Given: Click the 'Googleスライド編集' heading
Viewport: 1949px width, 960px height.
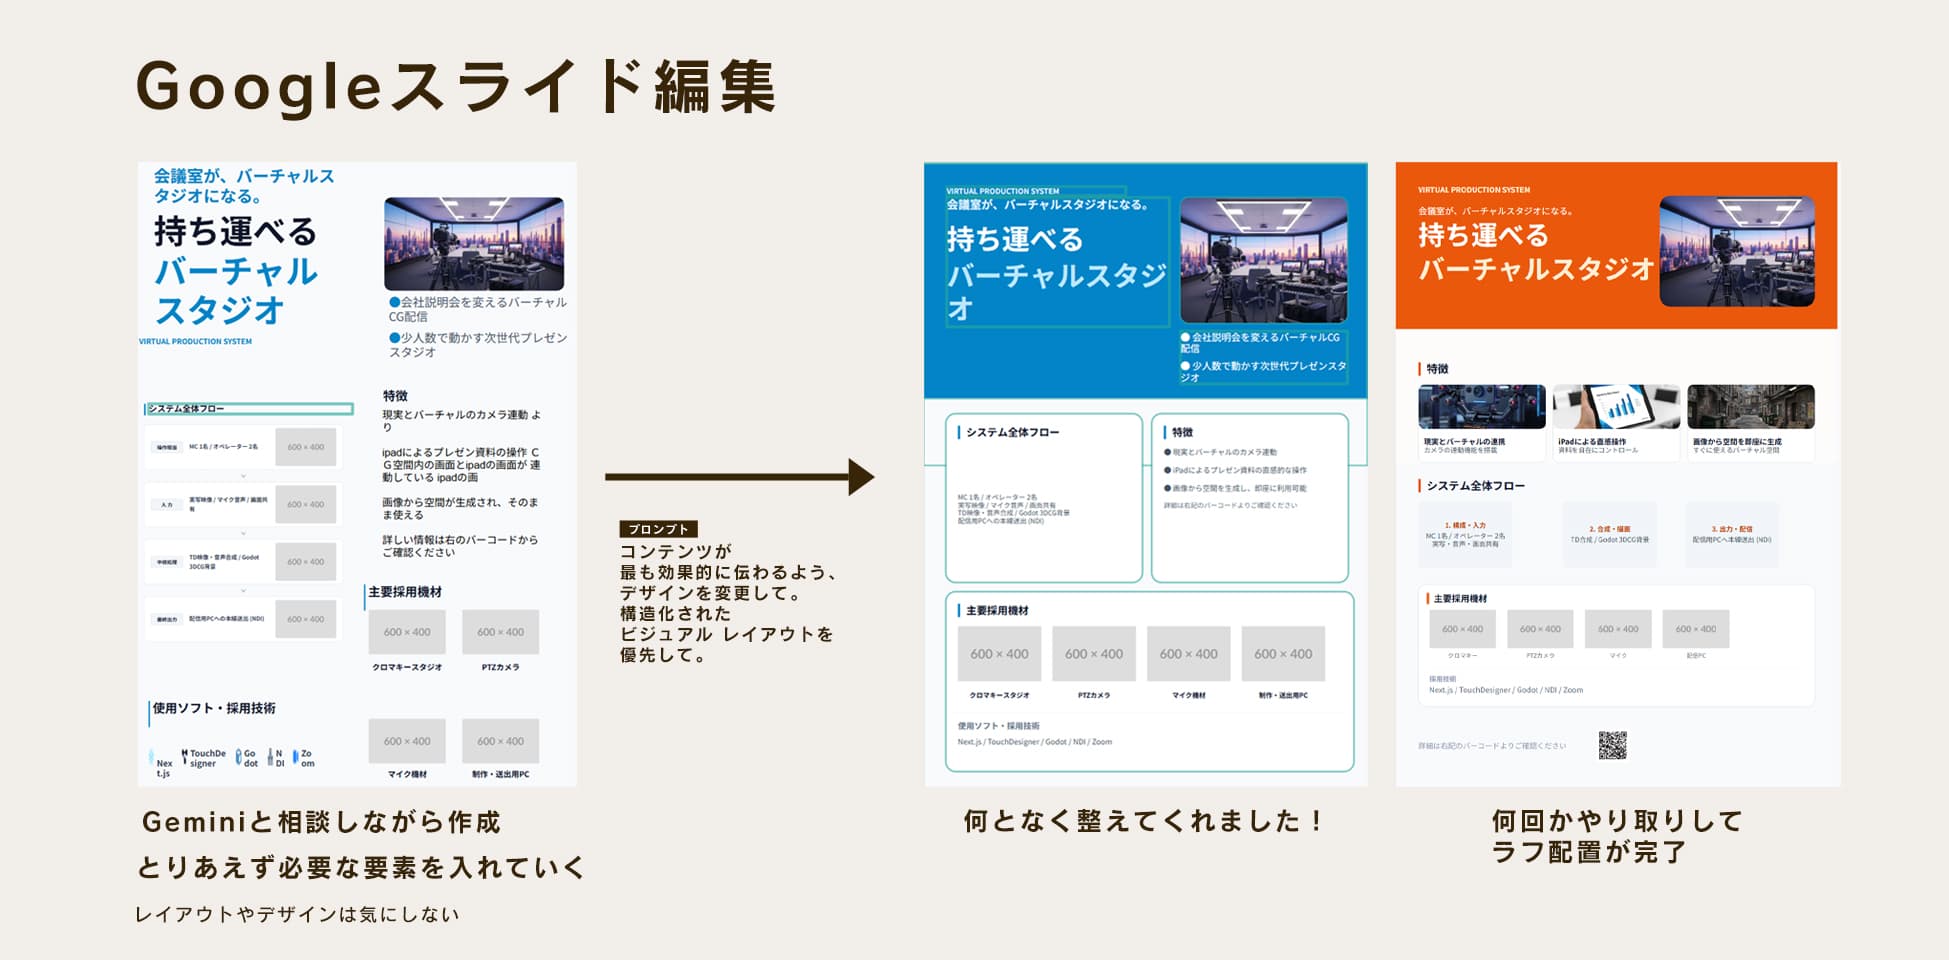Looking at the screenshot, I should (x=456, y=87).
